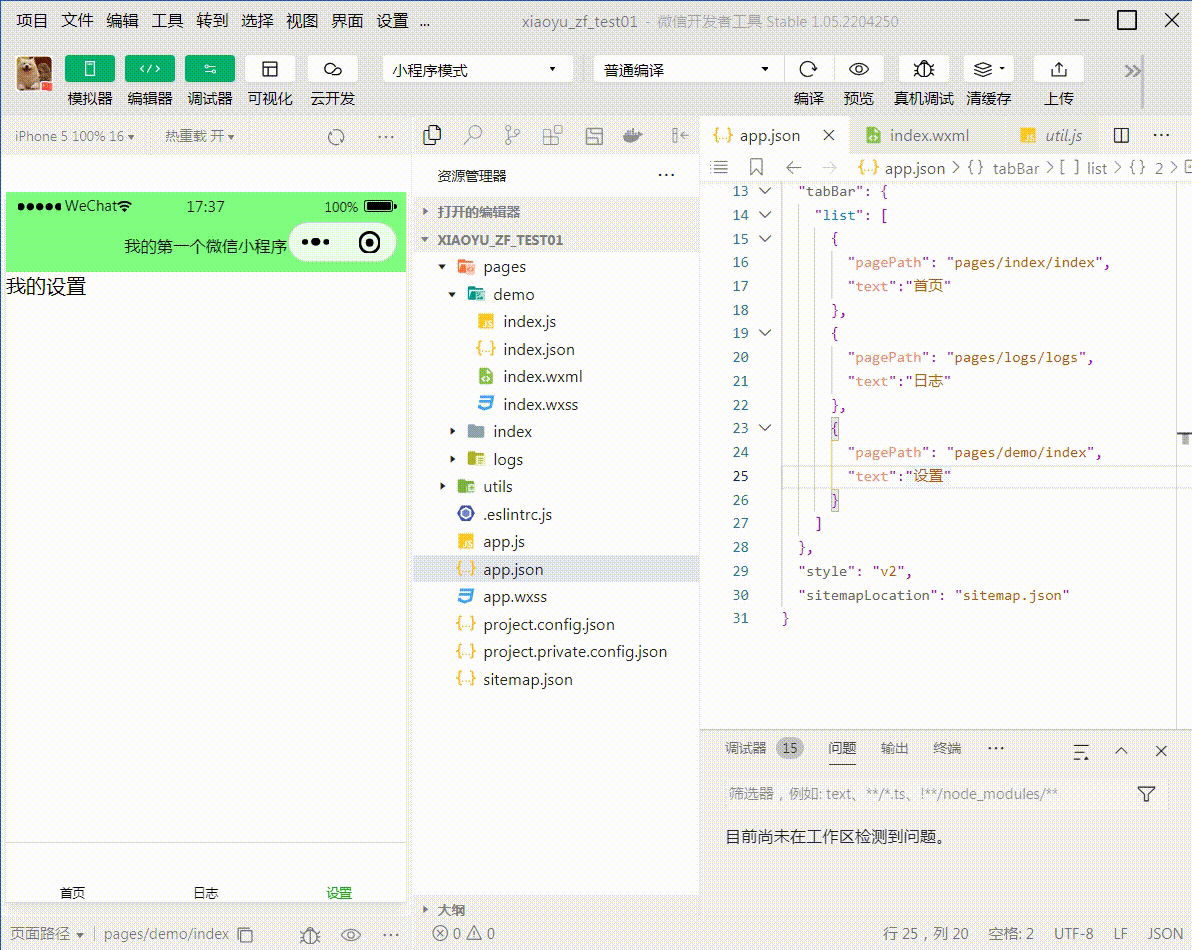Start real device debugging bug icon

pos(924,69)
